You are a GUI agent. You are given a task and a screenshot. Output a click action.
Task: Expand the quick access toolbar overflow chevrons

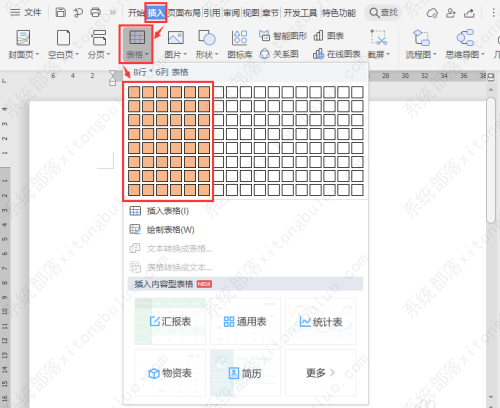click(113, 13)
